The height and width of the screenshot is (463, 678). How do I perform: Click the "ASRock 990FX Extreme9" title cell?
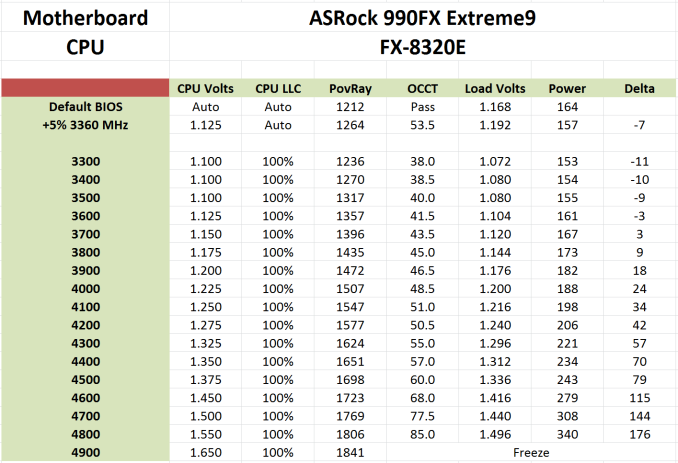pos(425,17)
